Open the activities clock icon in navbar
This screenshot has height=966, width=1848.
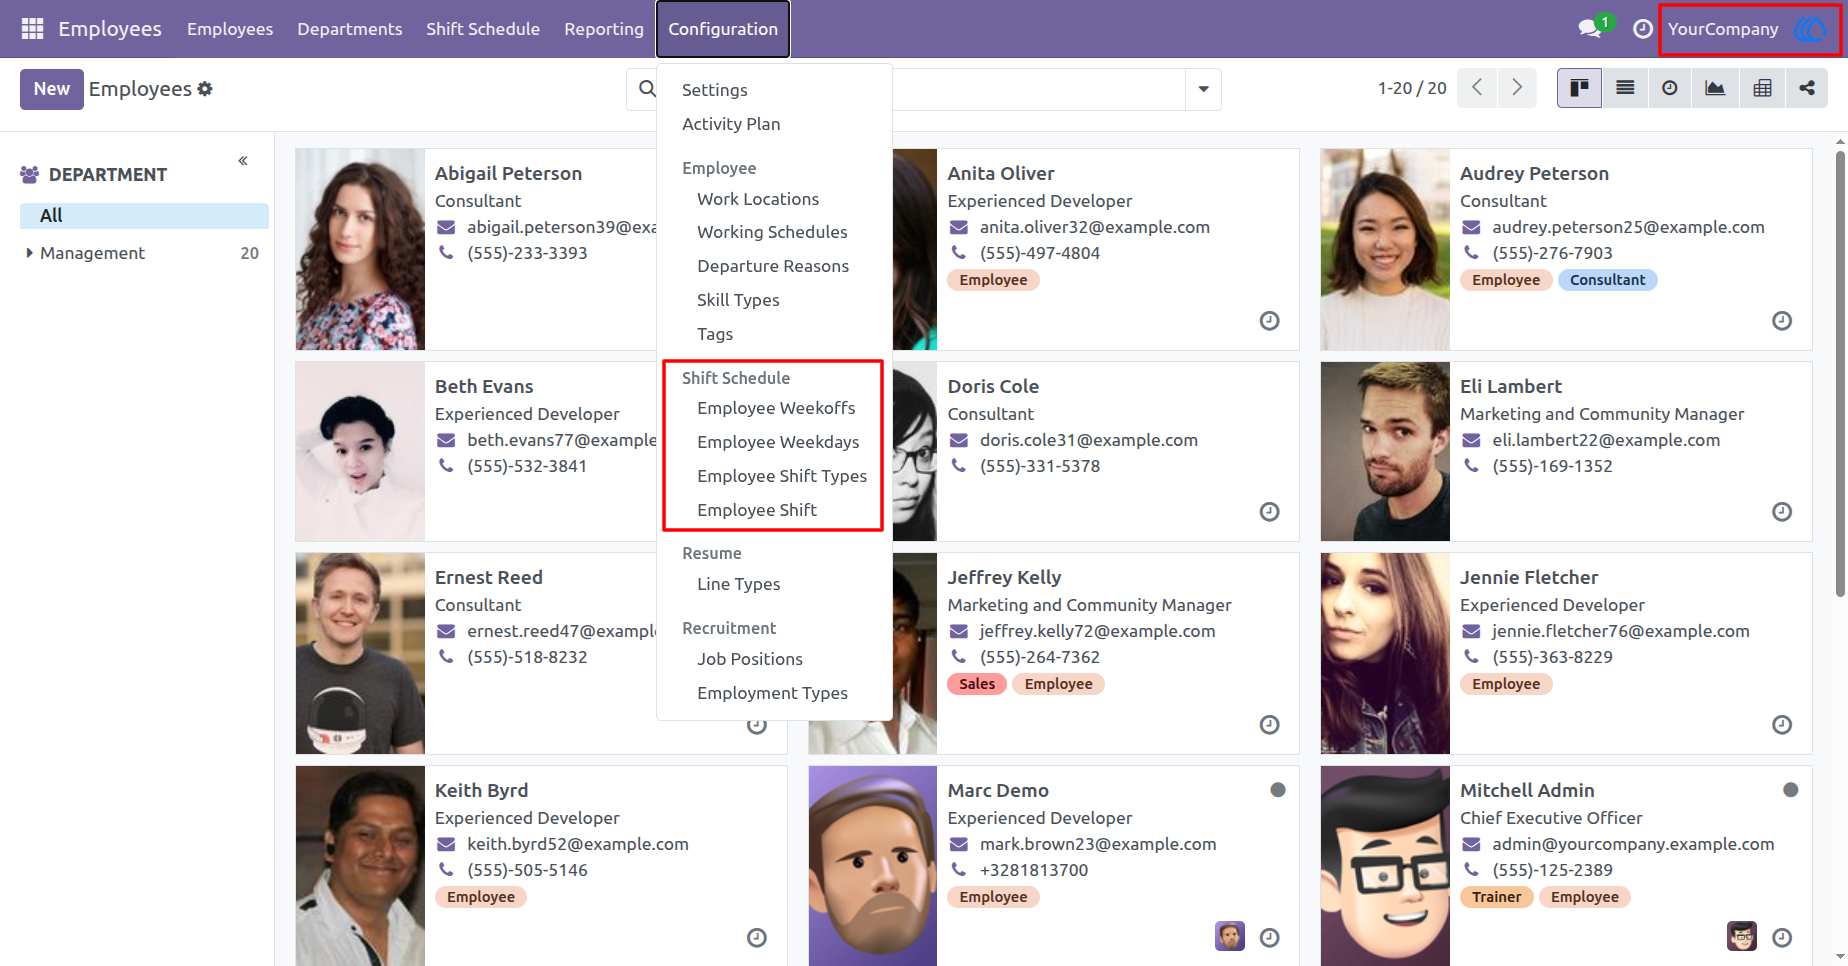(1642, 29)
